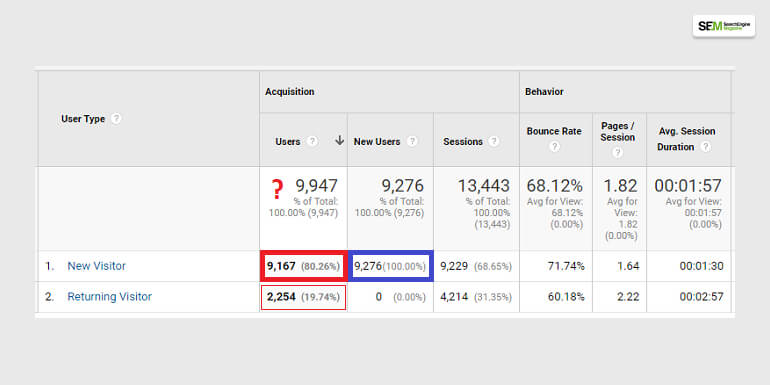The image size is (770, 385).
Task: Click help icon under Pages / Session header
Action: 618,152
